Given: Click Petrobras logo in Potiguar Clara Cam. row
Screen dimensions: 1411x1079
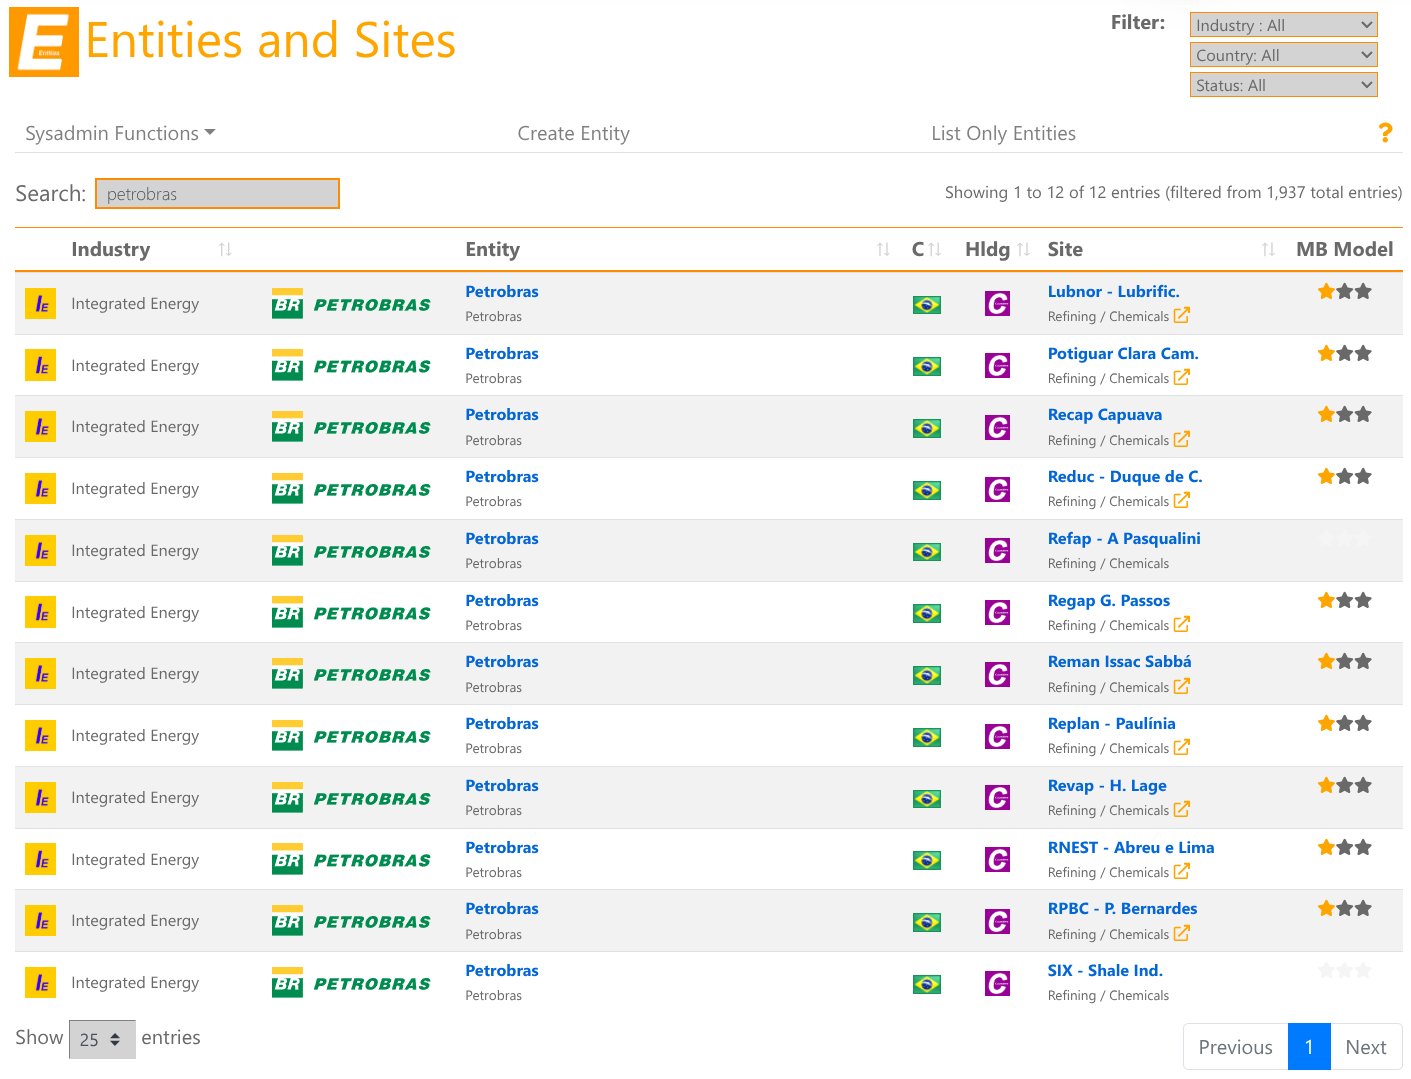Looking at the screenshot, I should click(x=351, y=366).
